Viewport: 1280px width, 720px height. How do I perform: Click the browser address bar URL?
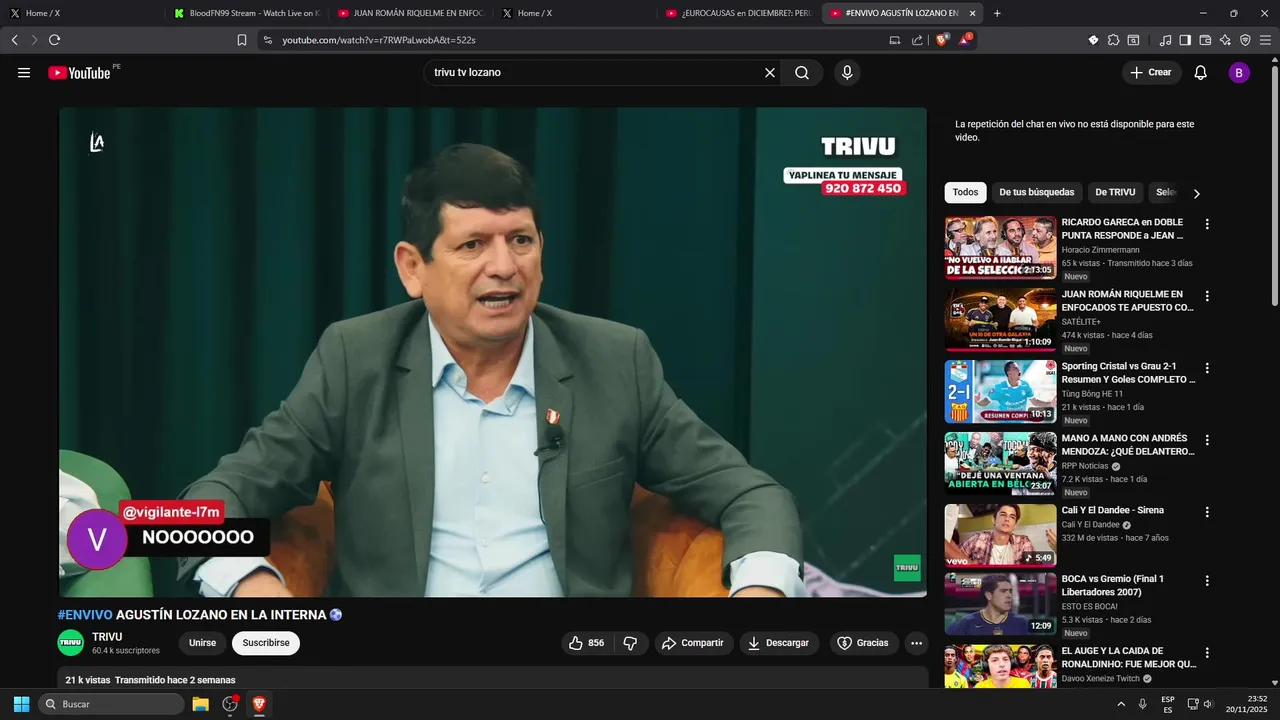(x=378, y=40)
